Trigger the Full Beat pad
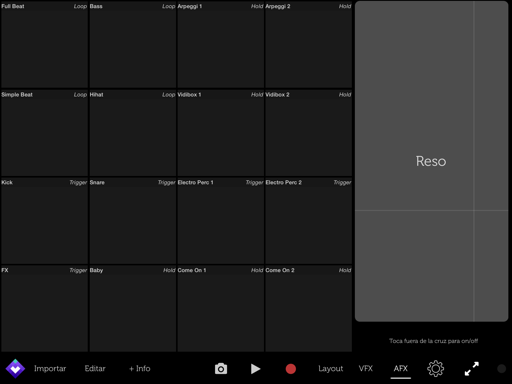Screen dimensions: 512x384 click(44, 45)
